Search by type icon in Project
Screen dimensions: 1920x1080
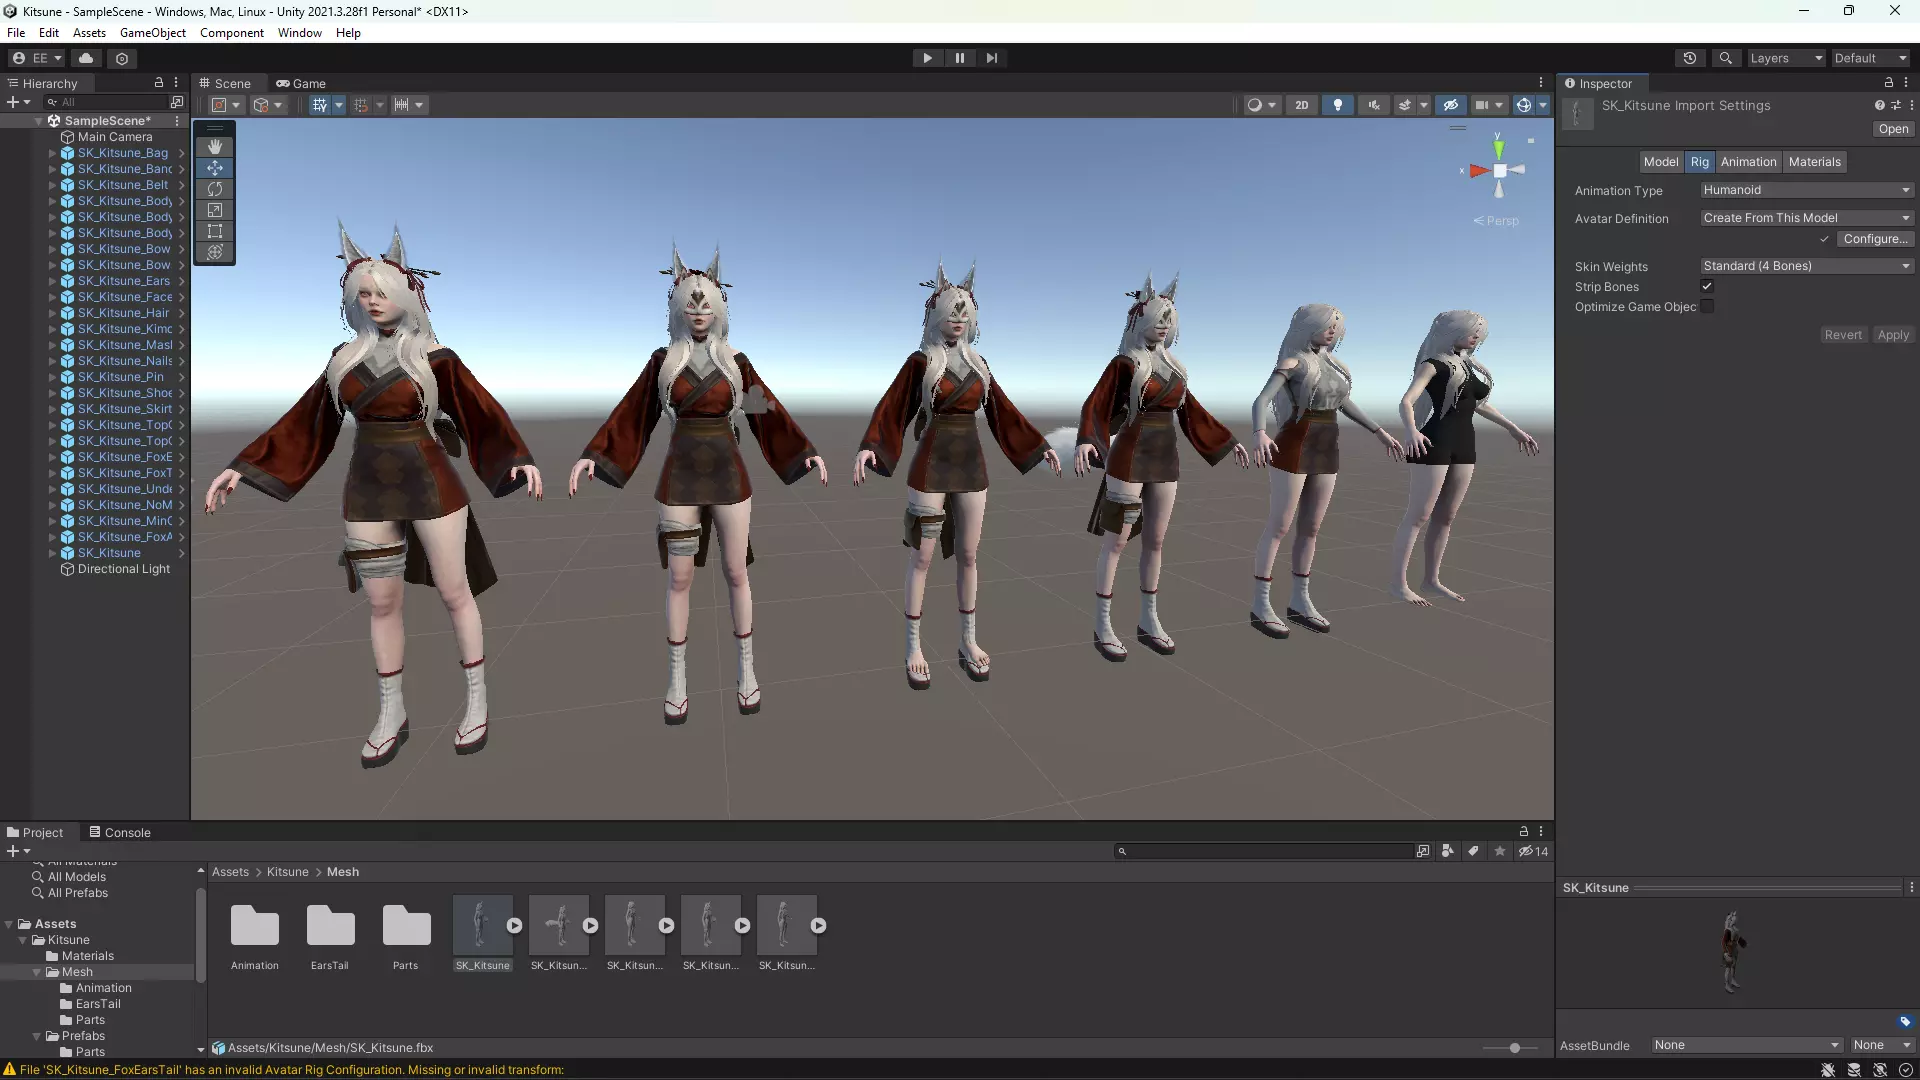click(1448, 852)
